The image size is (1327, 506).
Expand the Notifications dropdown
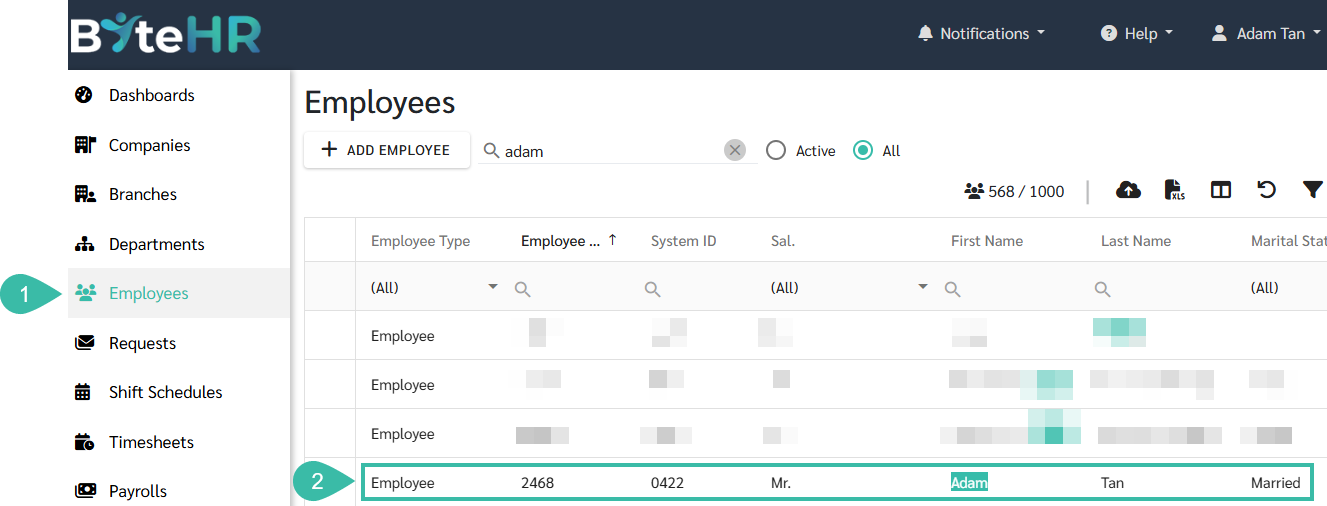[981, 33]
